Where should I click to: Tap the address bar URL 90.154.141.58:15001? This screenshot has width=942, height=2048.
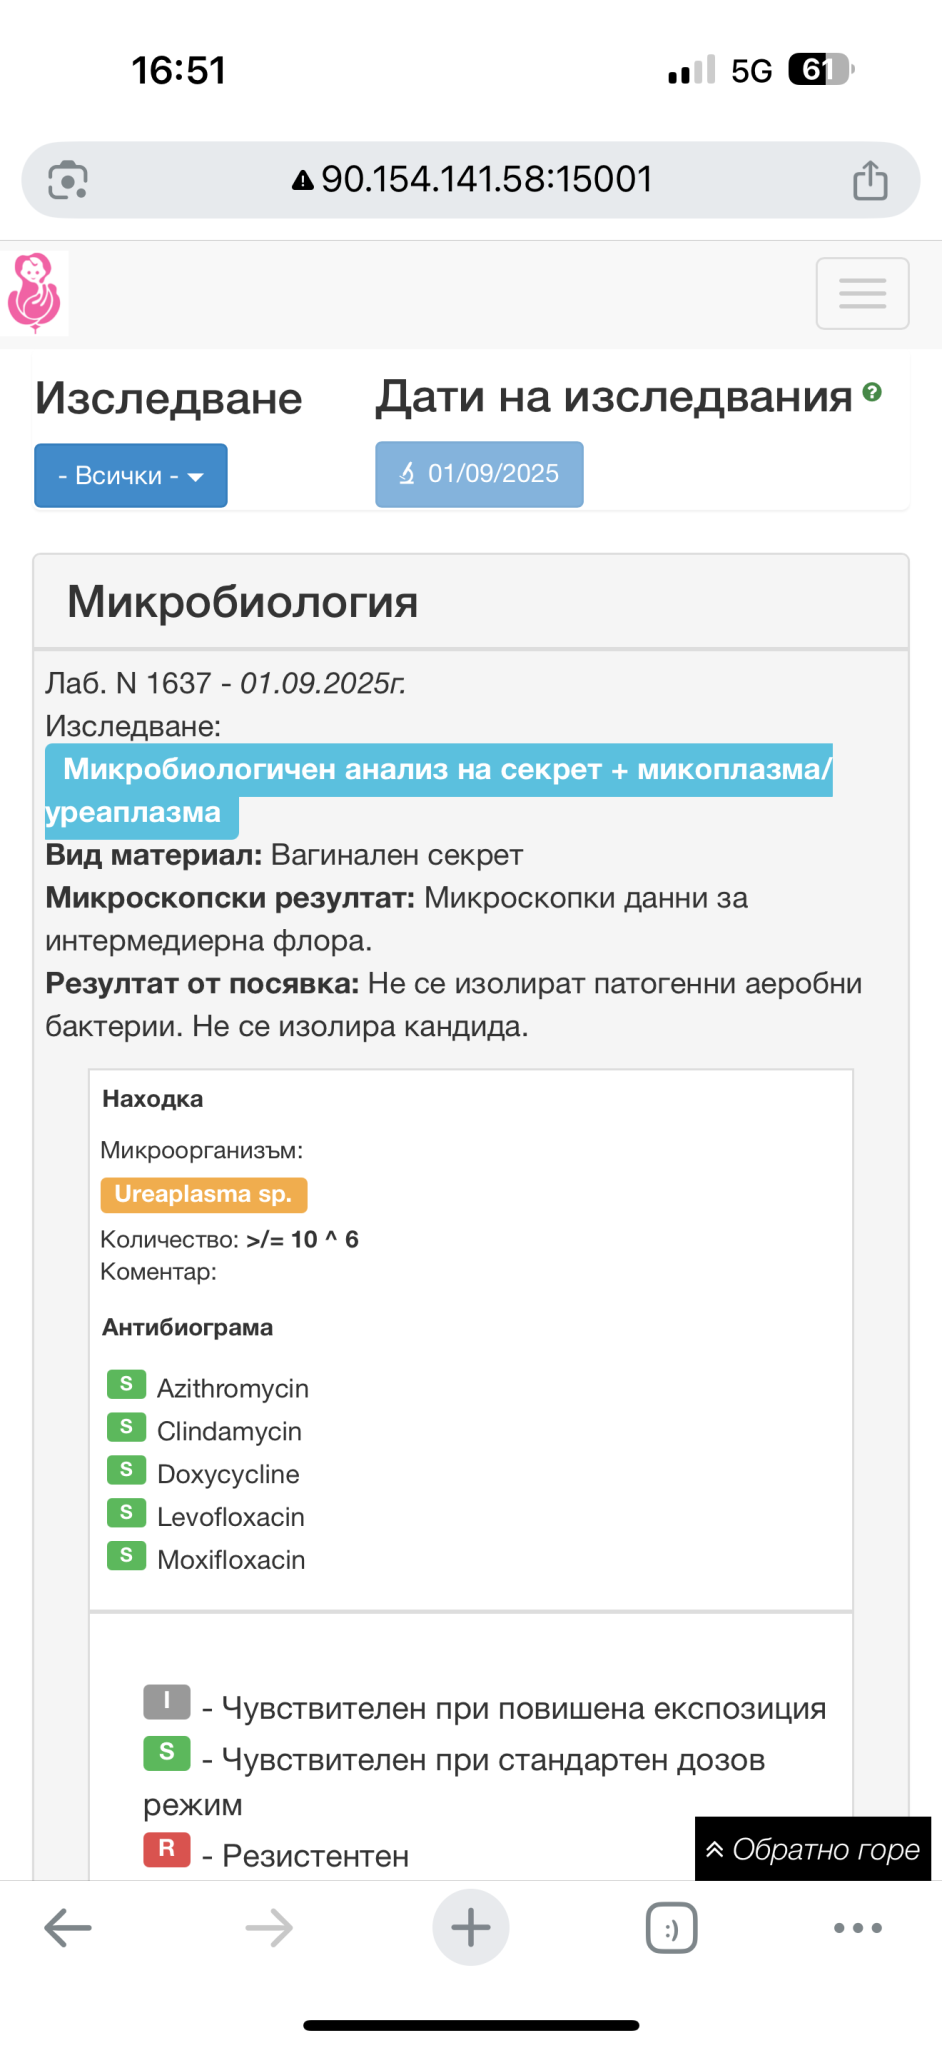click(486, 180)
